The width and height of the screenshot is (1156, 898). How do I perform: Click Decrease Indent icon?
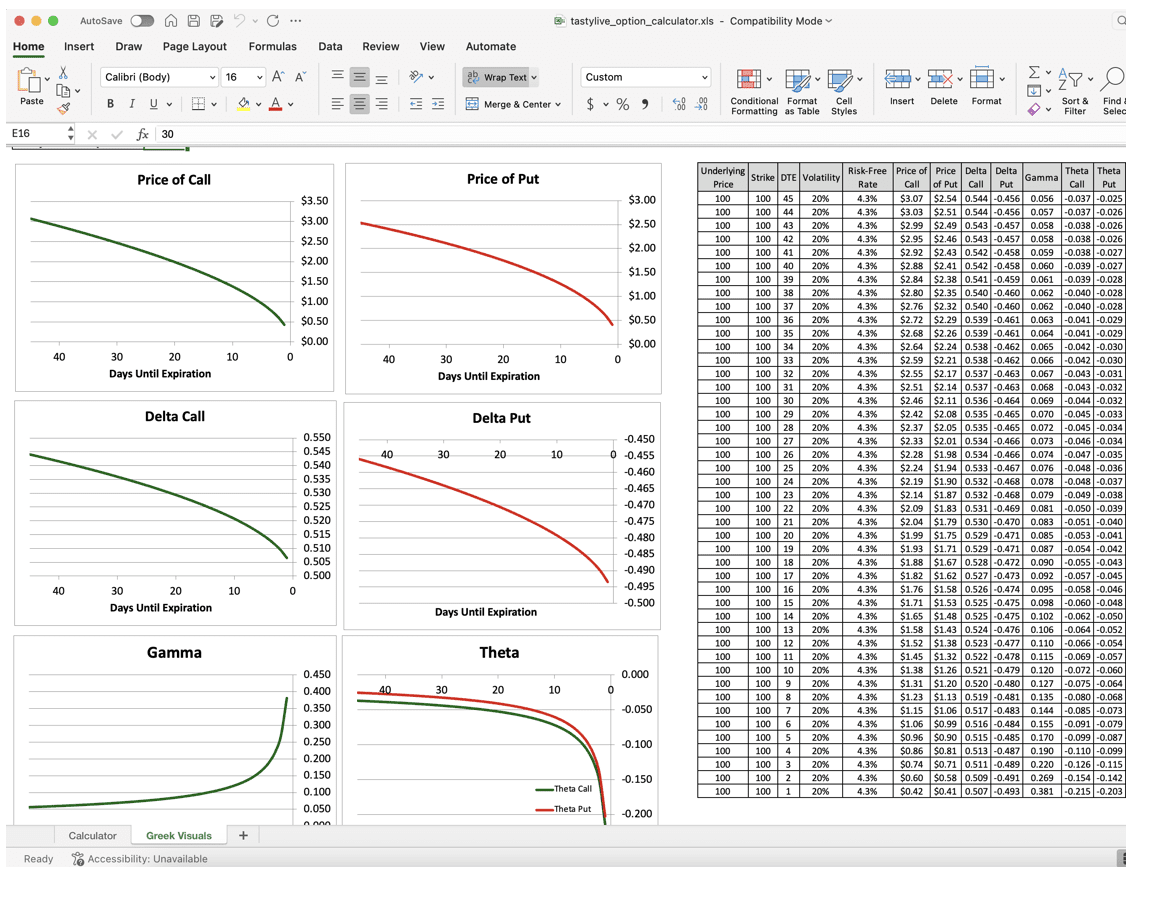(x=416, y=104)
